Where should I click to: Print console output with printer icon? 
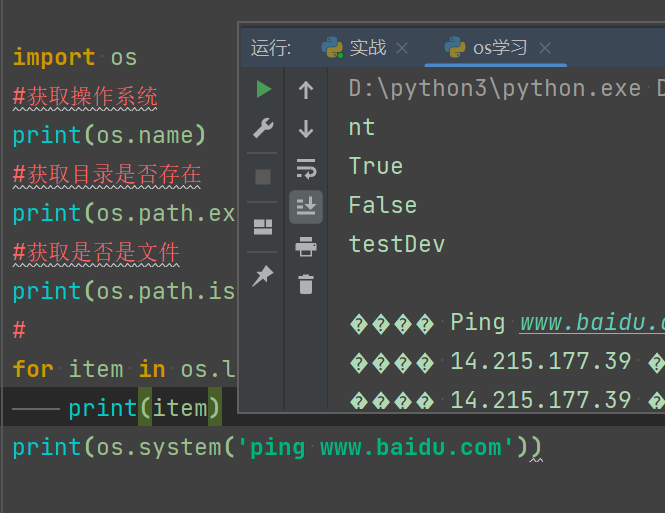tap(306, 246)
